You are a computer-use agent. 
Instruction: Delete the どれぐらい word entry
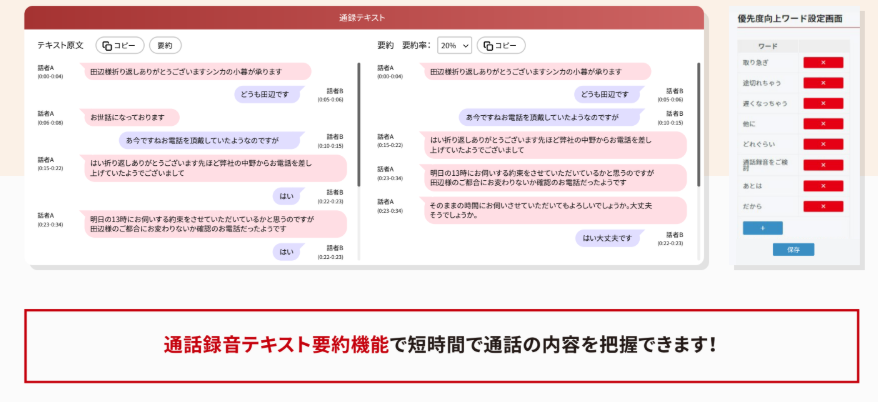[x=823, y=144]
